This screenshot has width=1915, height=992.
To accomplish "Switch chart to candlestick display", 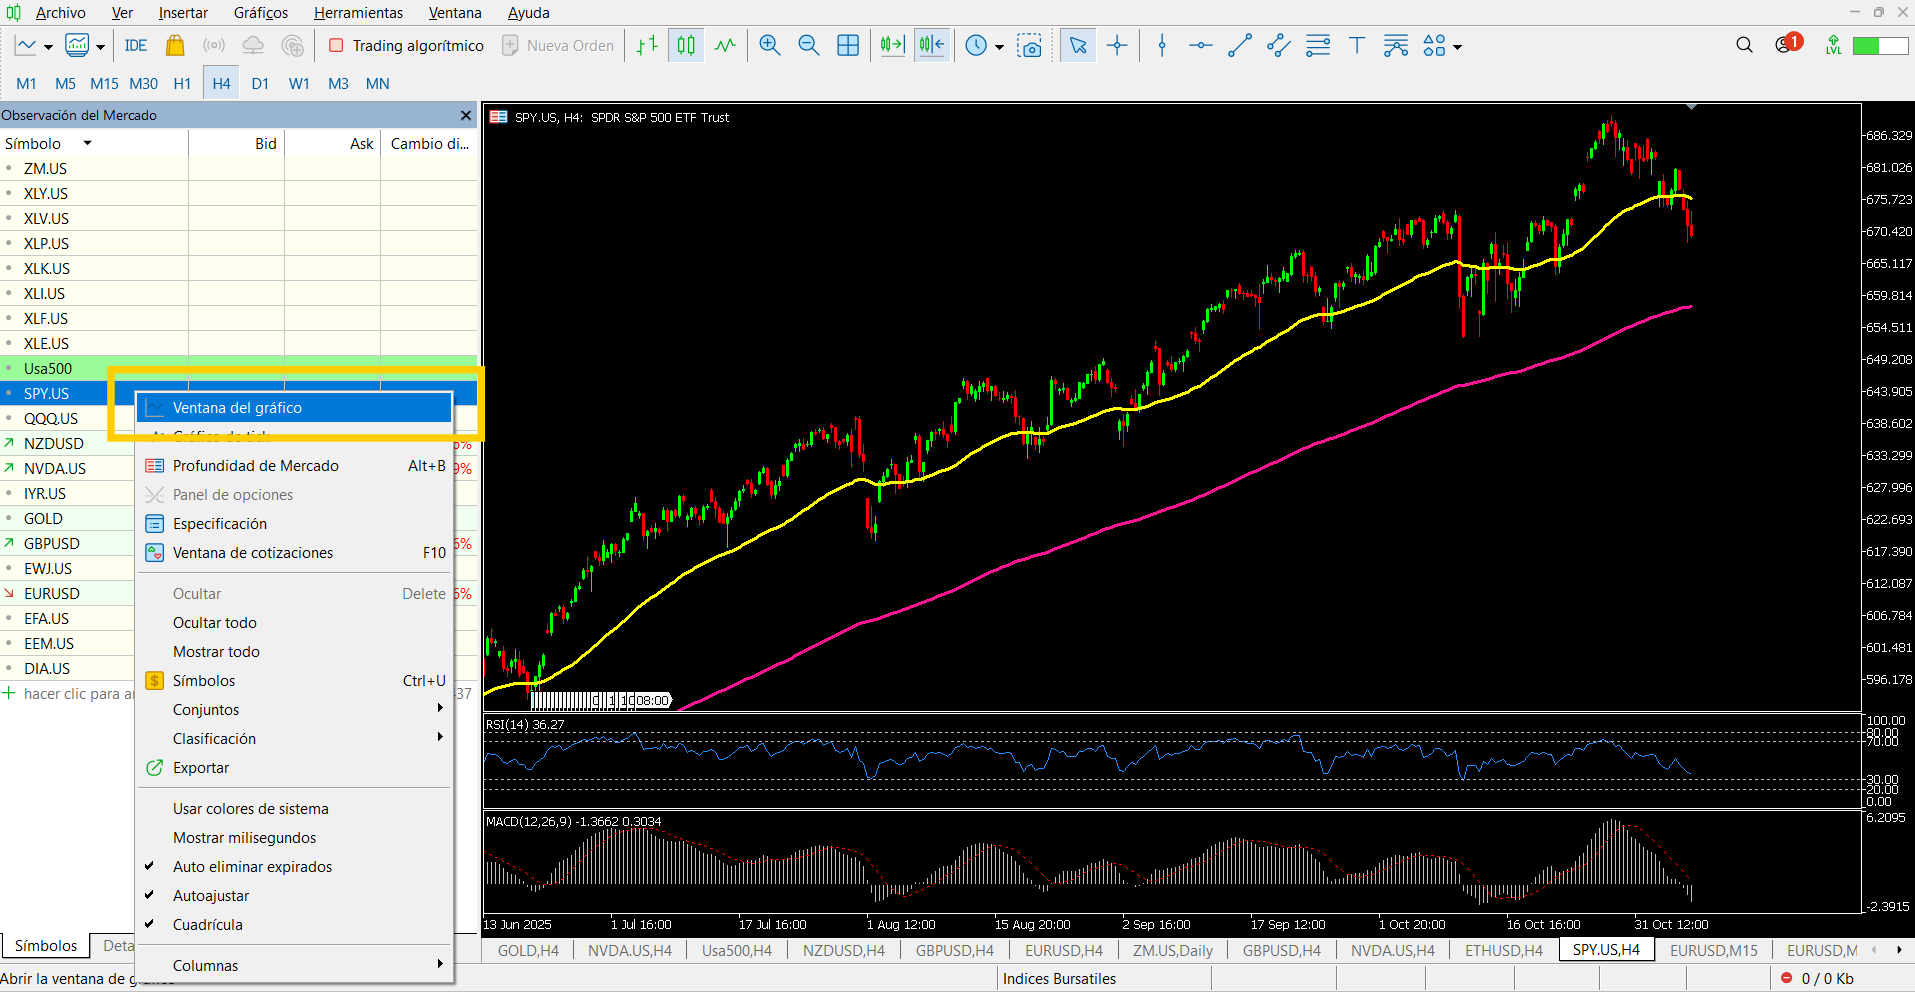I will tap(686, 46).
